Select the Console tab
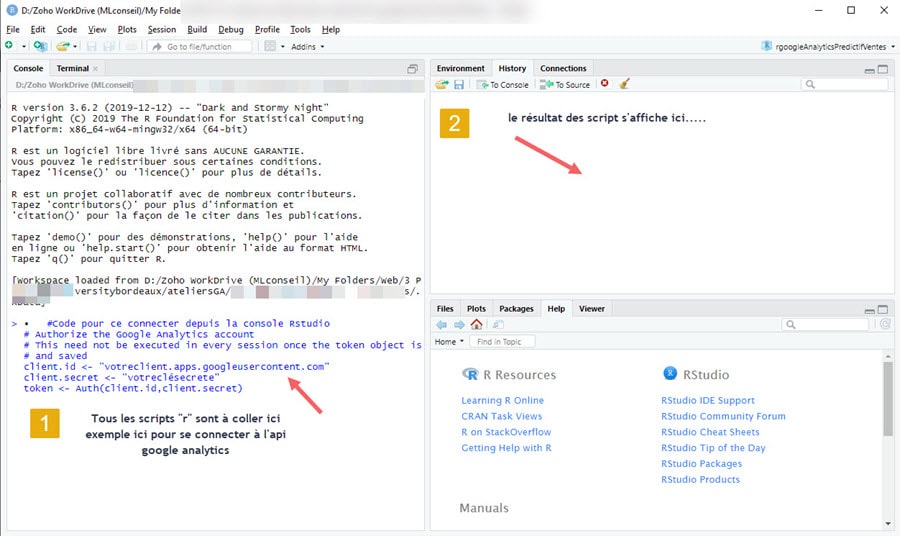This screenshot has height=536, width=900. (x=28, y=68)
